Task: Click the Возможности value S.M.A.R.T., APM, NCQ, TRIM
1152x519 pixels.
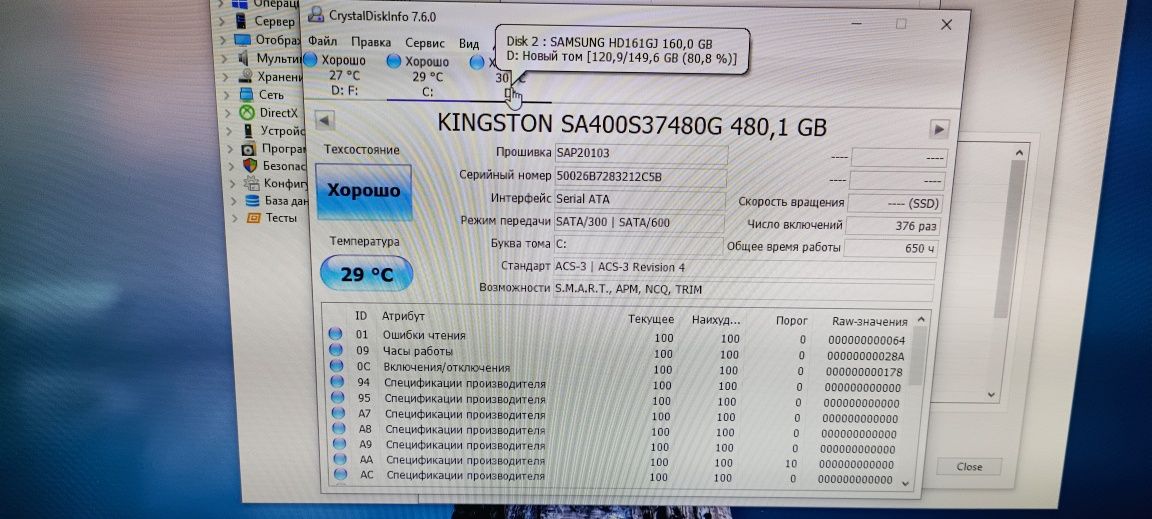Action: click(x=742, y=291)
